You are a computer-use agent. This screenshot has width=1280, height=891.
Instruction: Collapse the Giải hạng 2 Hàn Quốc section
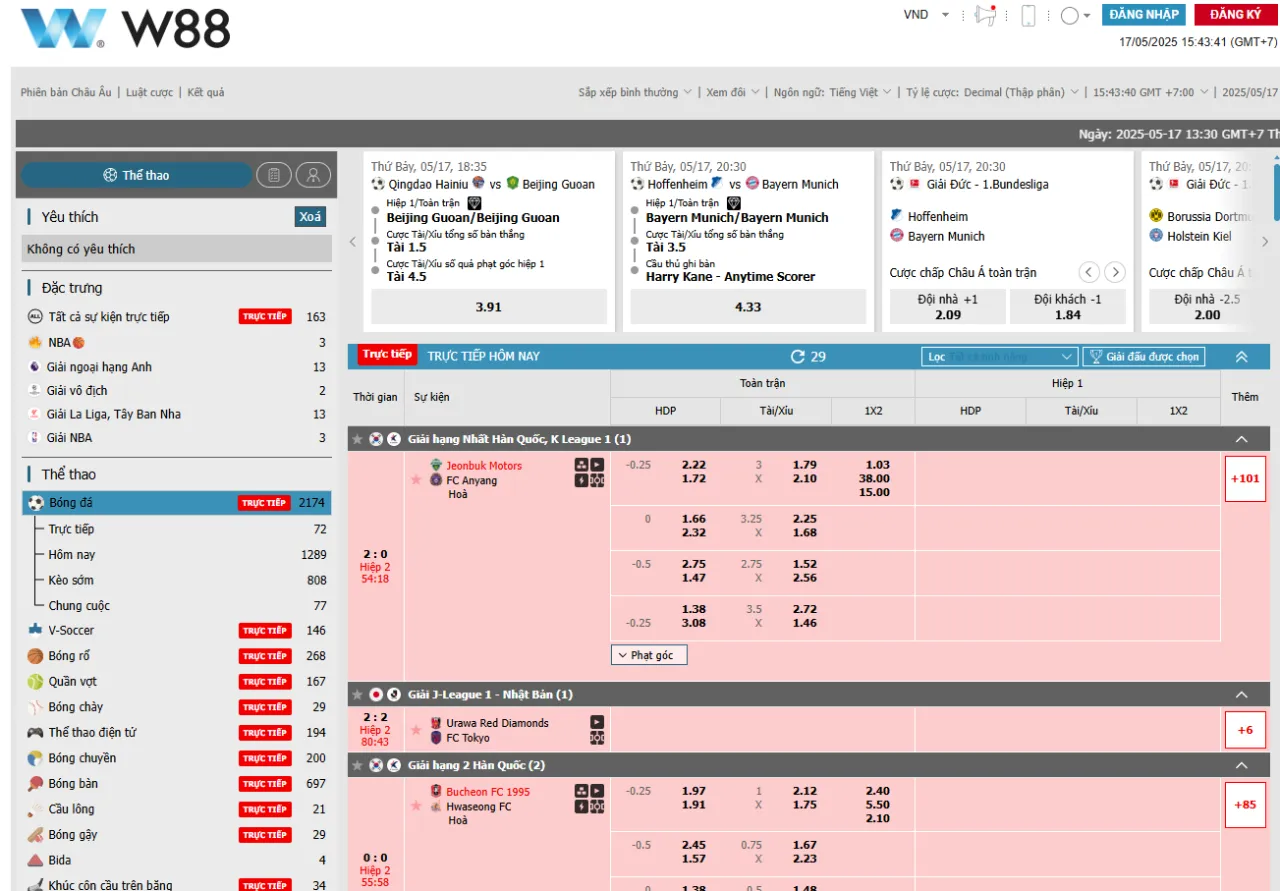click(x=1242, y=765)
